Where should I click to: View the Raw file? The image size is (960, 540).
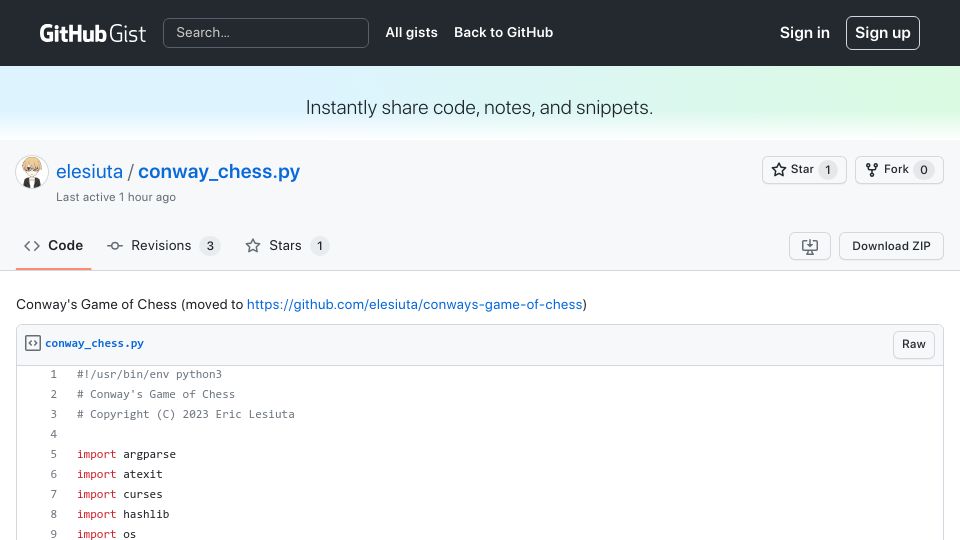pos(913,344)
